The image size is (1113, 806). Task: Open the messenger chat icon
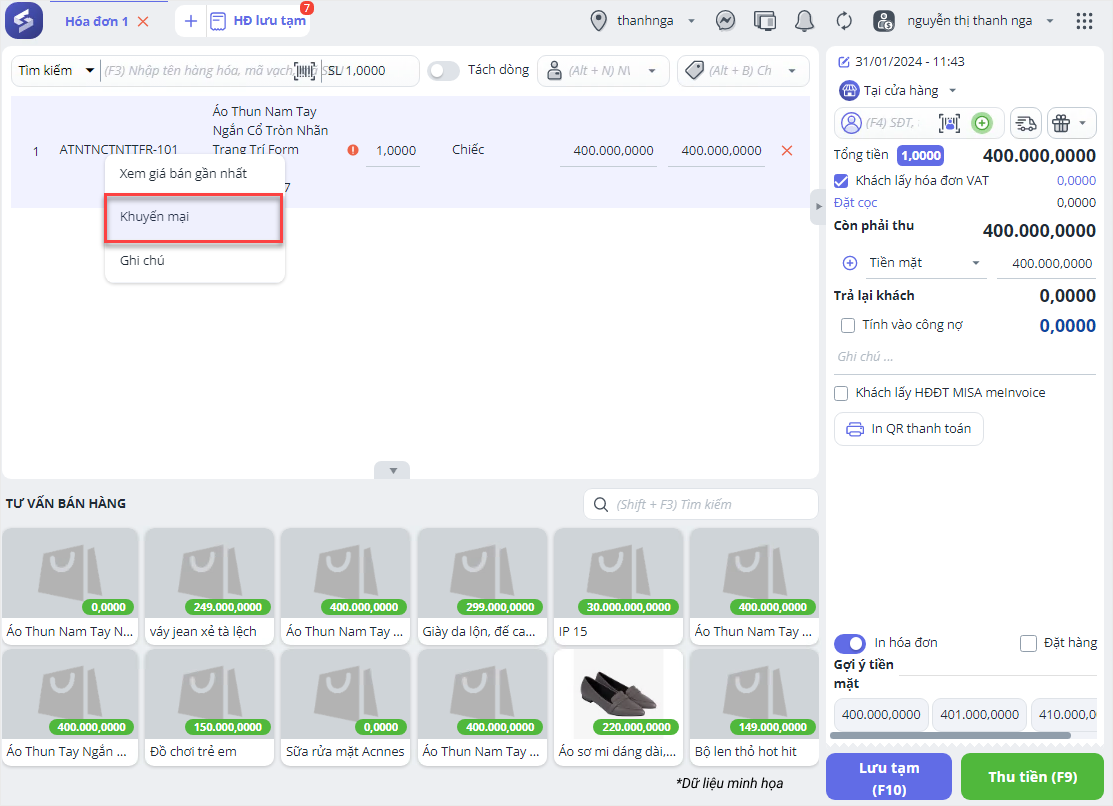[725, 21]
